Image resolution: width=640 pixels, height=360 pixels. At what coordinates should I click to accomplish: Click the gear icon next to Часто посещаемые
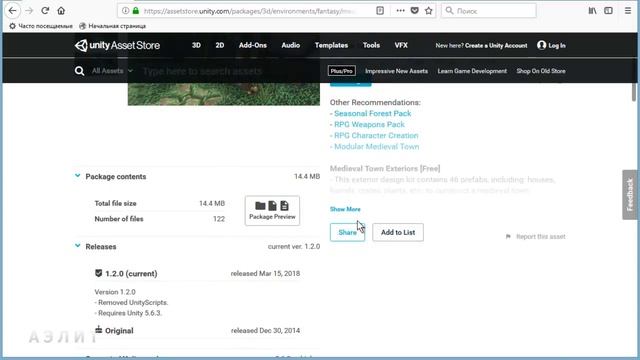[12, 26]
